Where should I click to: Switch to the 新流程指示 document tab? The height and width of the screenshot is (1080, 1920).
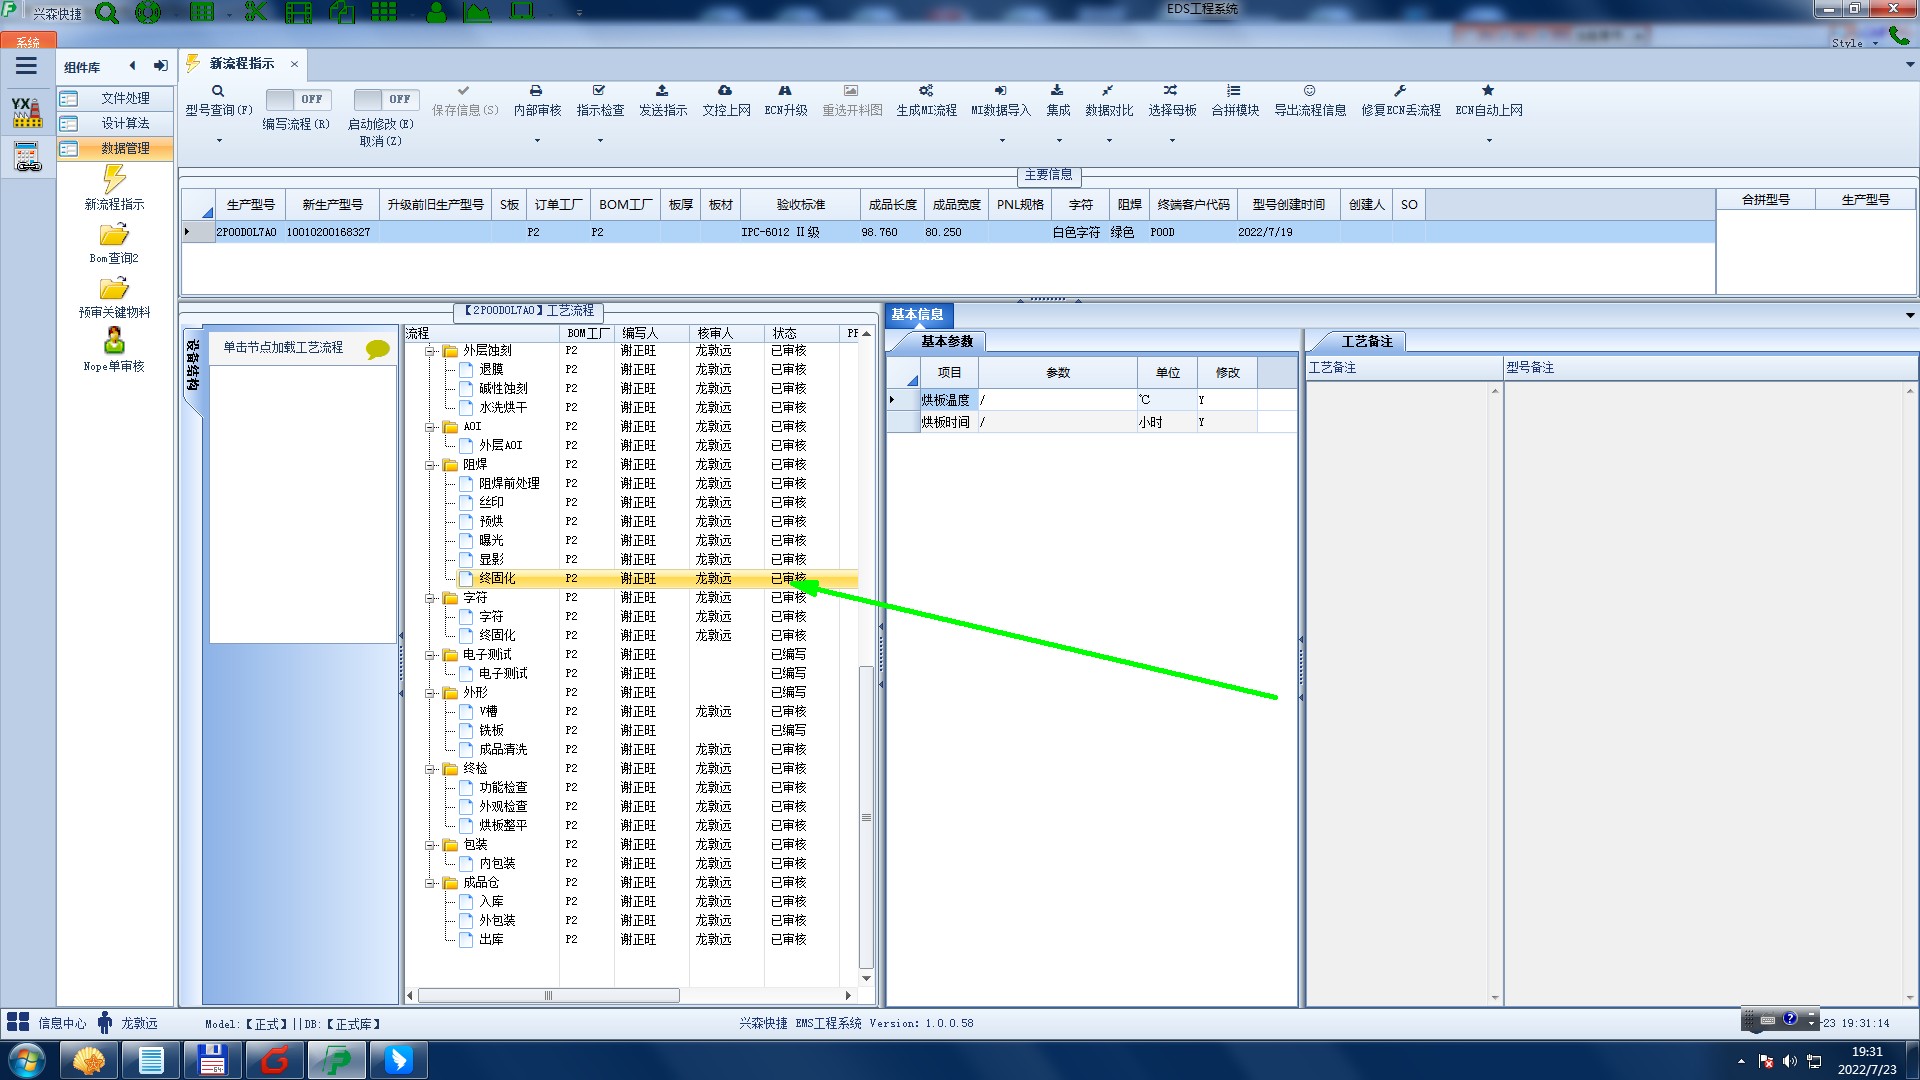click(x=241, y=63)
